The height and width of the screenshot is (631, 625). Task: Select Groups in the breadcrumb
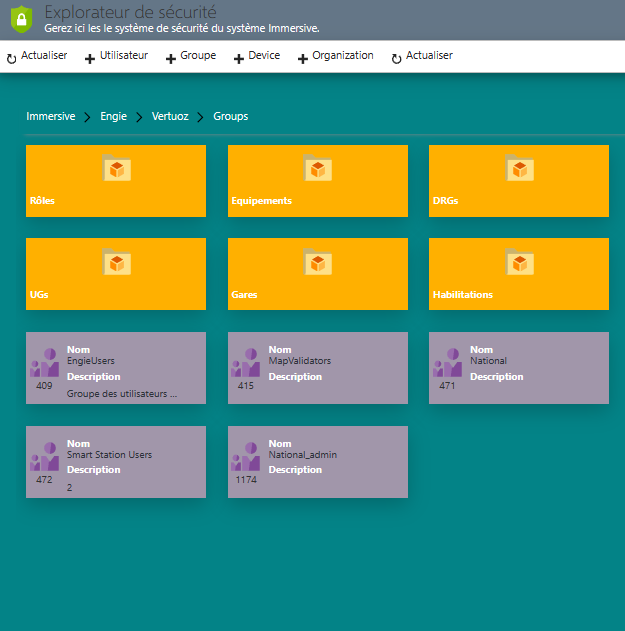click(231, 116)
